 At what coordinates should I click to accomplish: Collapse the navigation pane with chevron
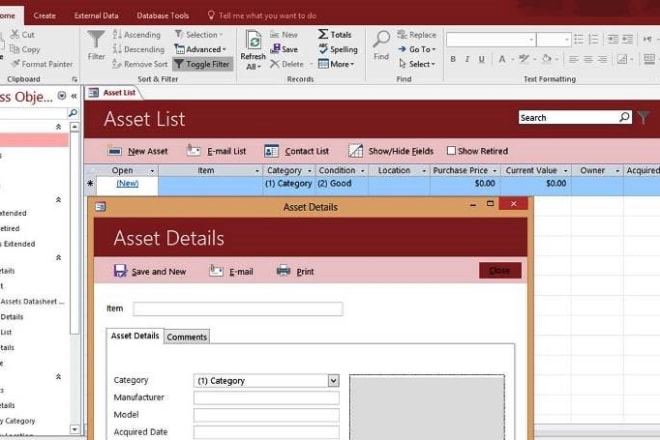(74, 96)
